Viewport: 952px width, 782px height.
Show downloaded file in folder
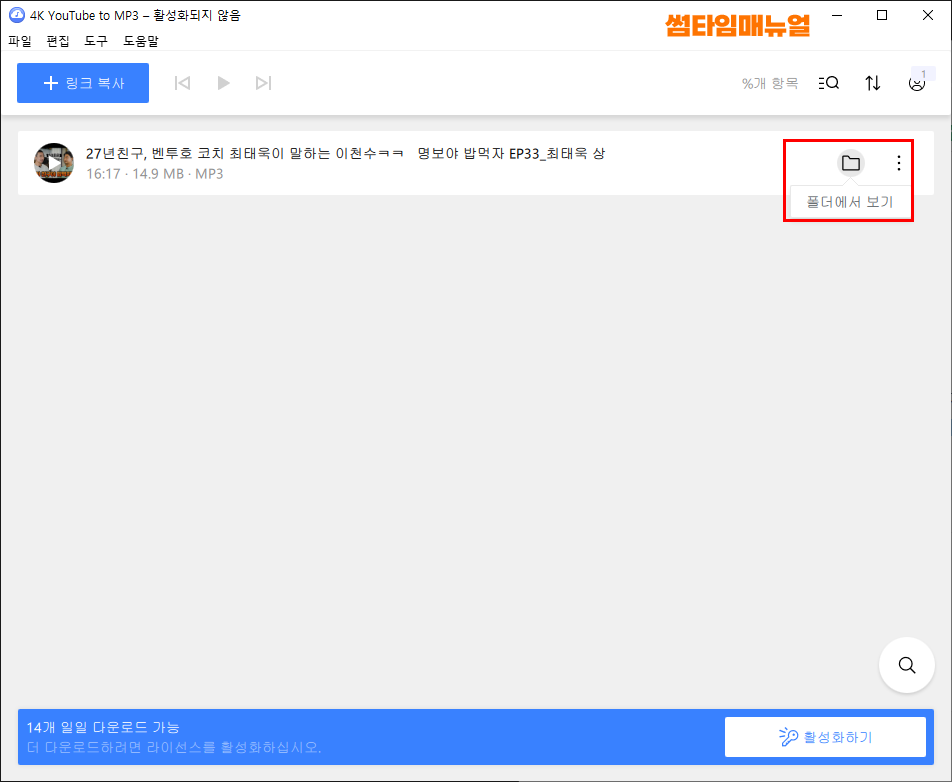(x=851, y=163)
